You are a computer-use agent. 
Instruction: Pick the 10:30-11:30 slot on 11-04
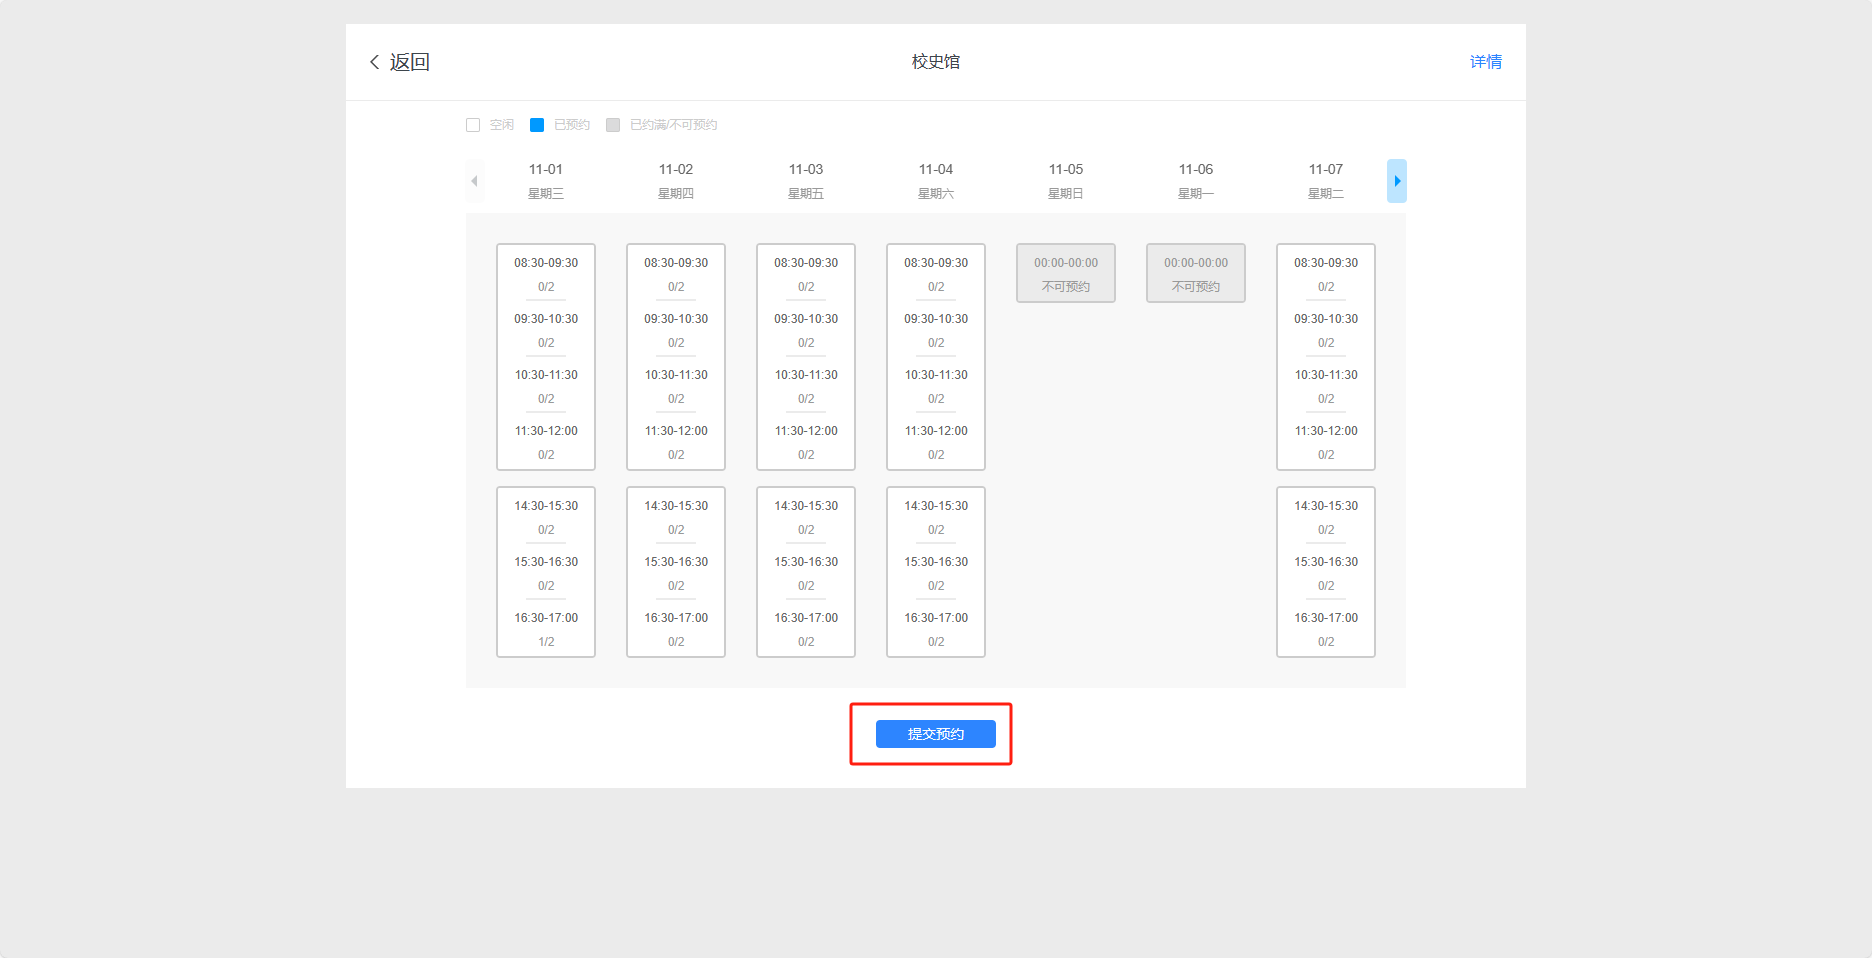[936, 386]
